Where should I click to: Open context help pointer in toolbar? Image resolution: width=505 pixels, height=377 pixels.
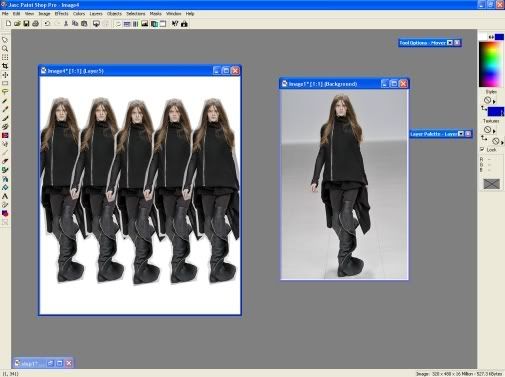(175, 24)
